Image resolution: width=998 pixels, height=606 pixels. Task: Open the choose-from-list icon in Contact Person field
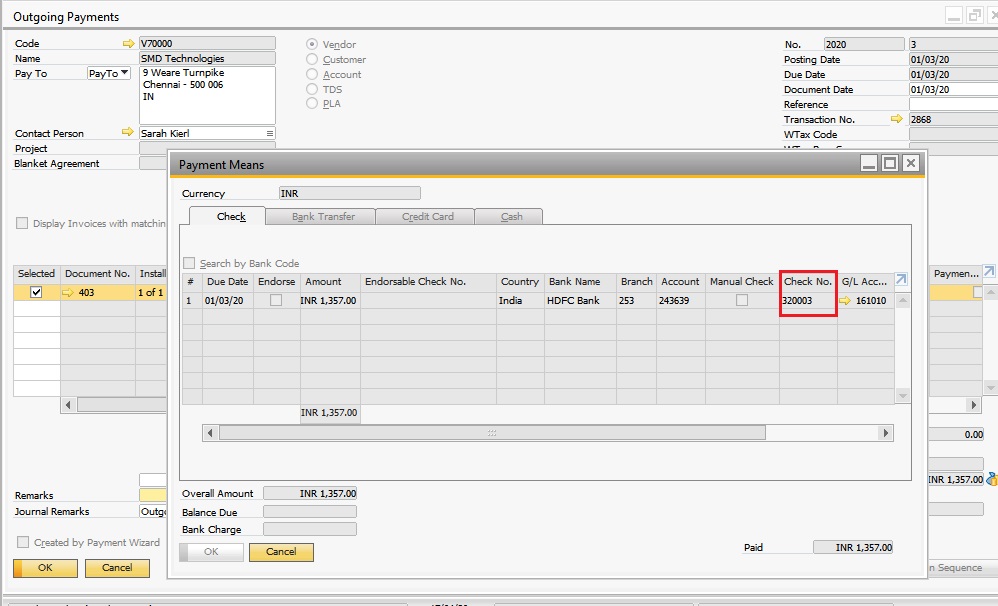(x=268, y=133)
